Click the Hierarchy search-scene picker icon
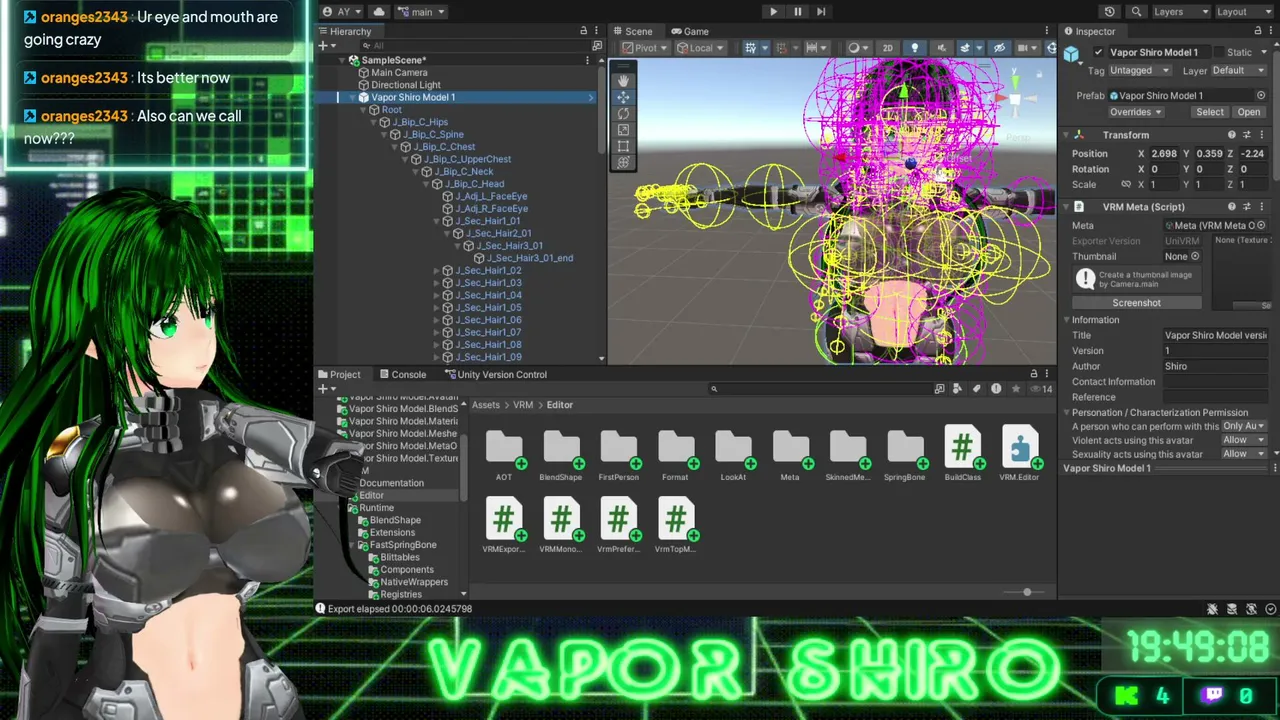 (597, 46)
